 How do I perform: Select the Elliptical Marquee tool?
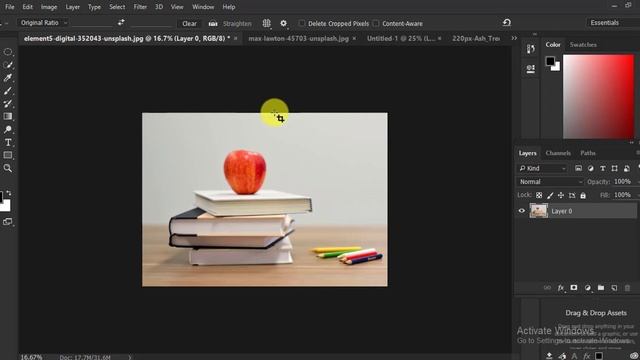tap(8, 52)
